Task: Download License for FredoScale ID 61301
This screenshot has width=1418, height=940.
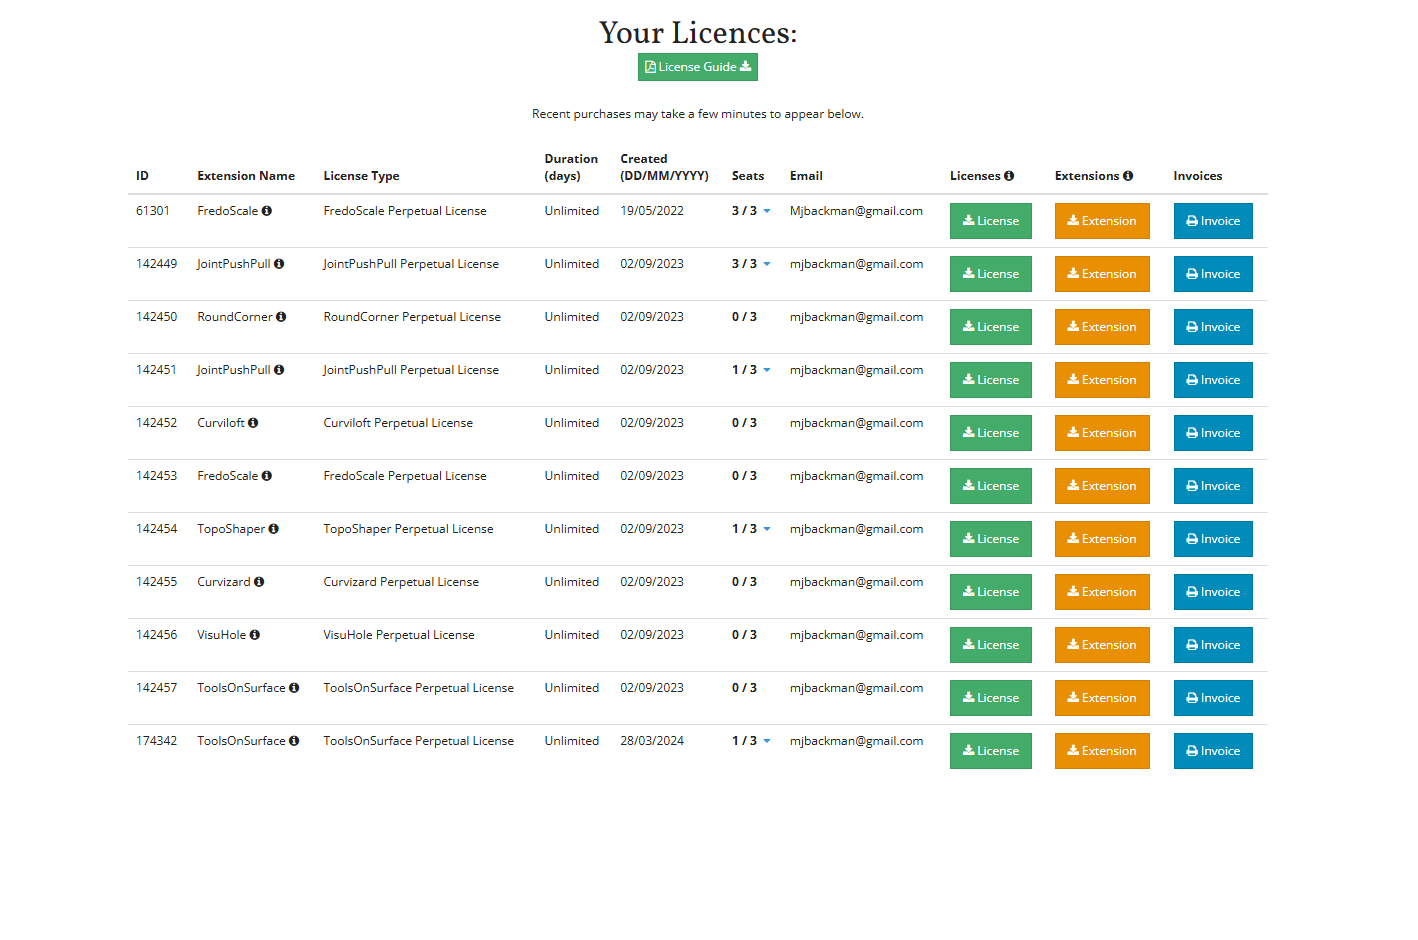Action: 990,221
